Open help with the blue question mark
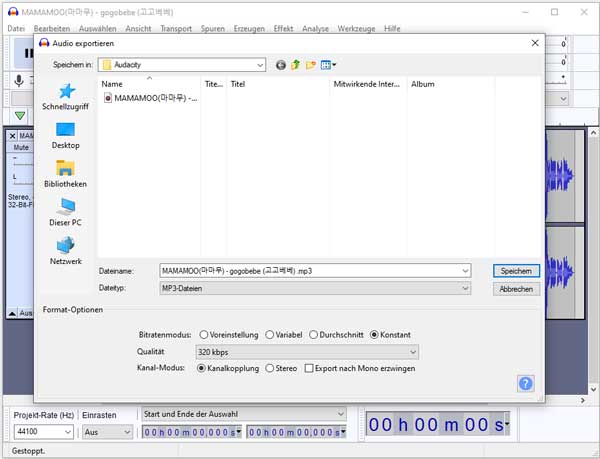Viewport: 600px width, 459px height. [526, 383]
